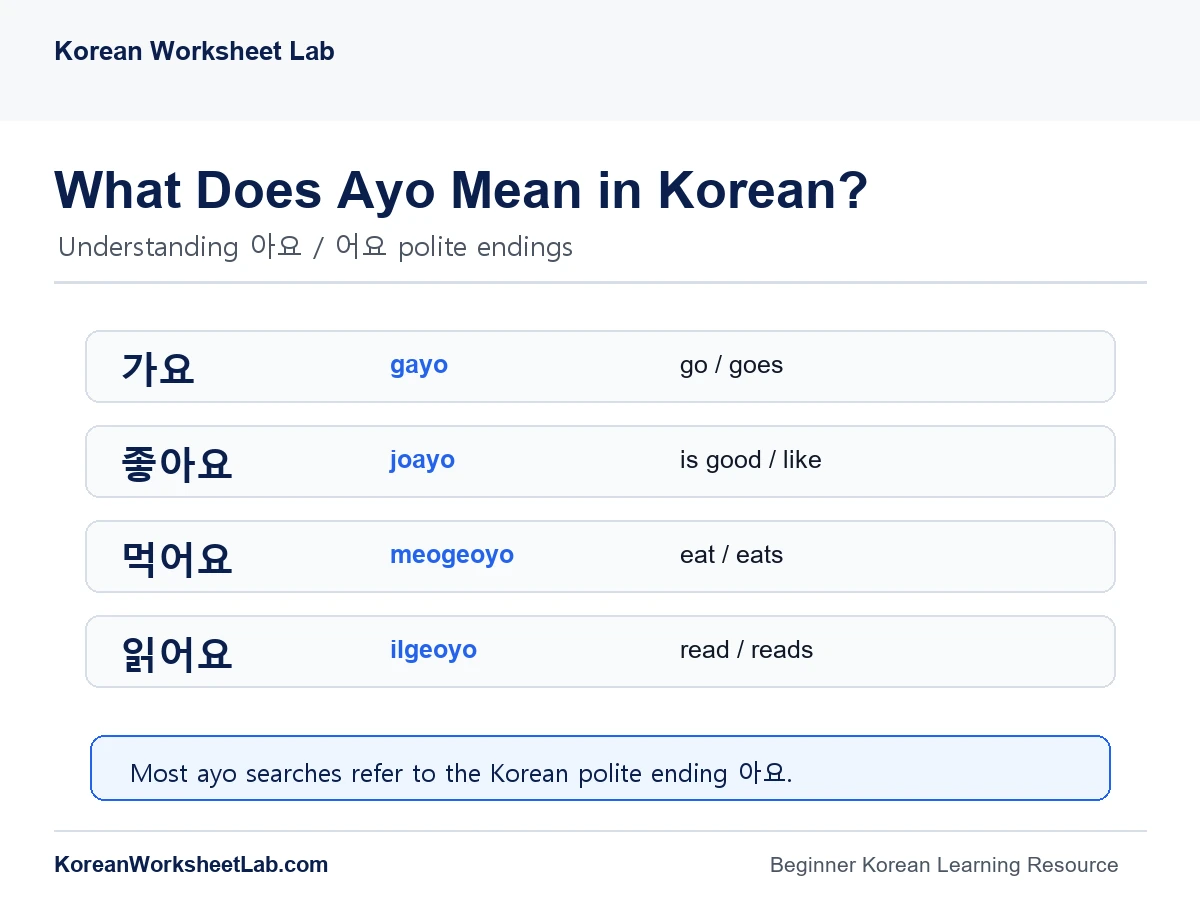Click the meaning go / goes
This screenshot has height=900, width=1200.
(x=731, y=365)
